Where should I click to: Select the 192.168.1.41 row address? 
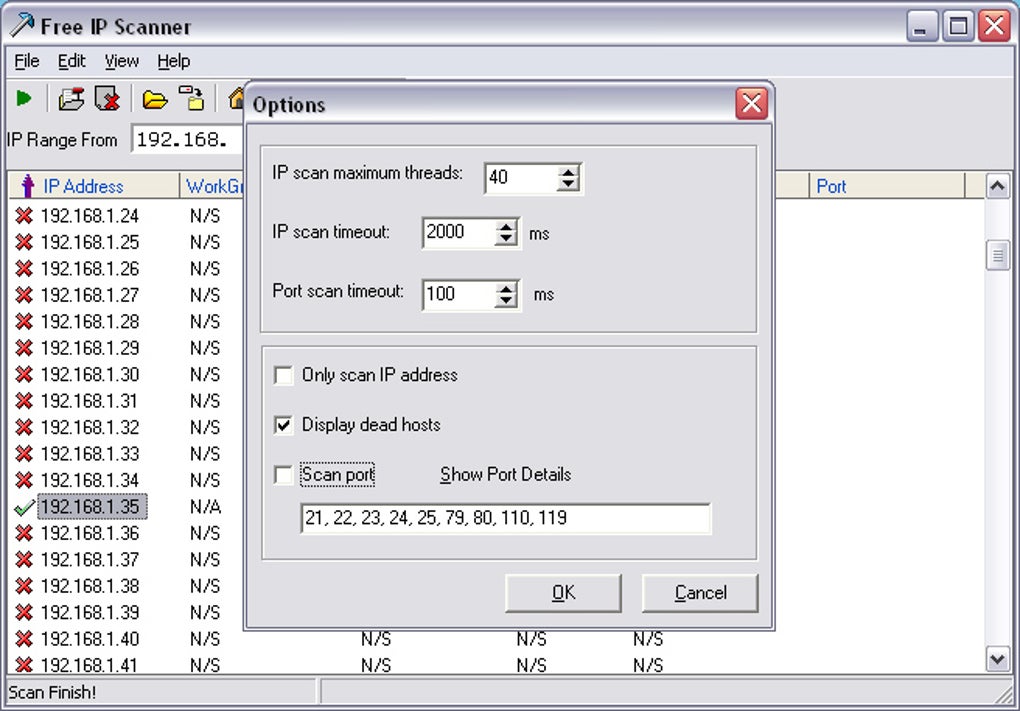tap(89, 665)
